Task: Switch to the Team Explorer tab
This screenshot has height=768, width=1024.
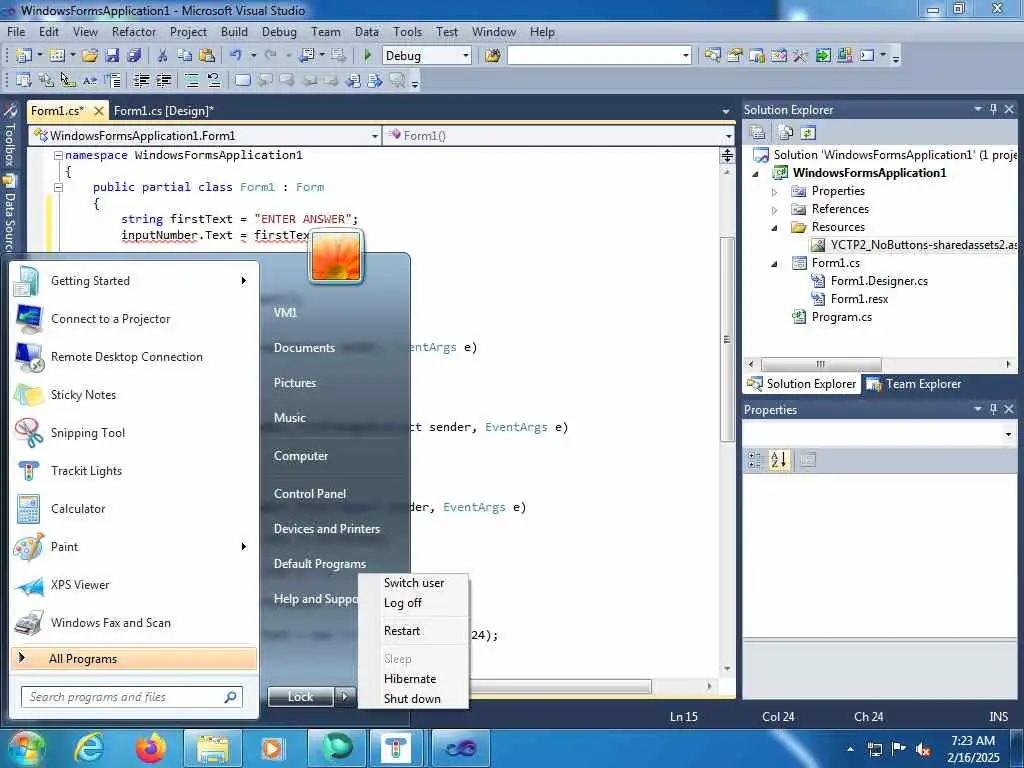Action: 914,384
